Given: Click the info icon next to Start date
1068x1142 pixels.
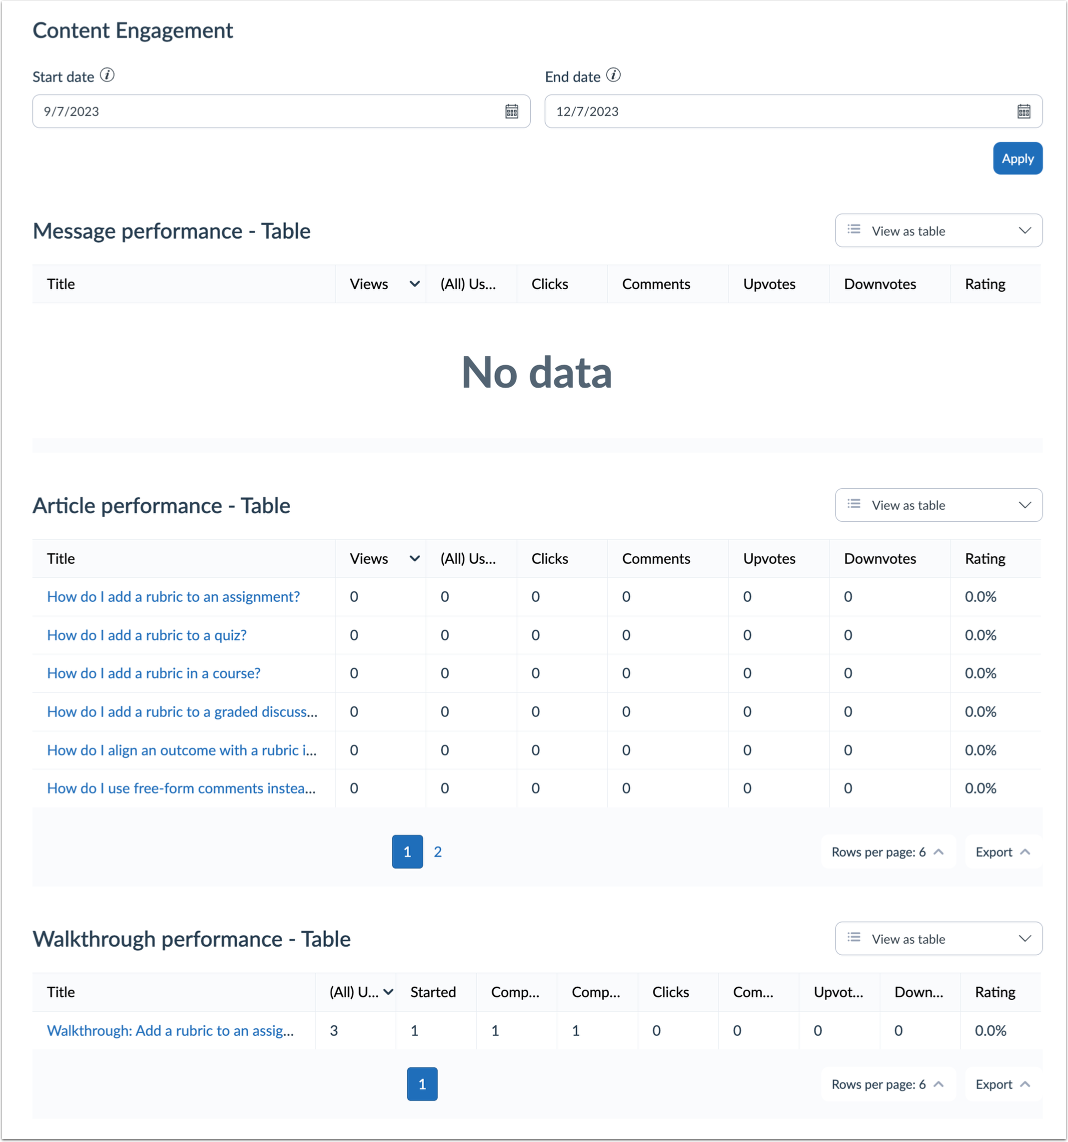Looking at the screenshot, I should tap(107, 75).
